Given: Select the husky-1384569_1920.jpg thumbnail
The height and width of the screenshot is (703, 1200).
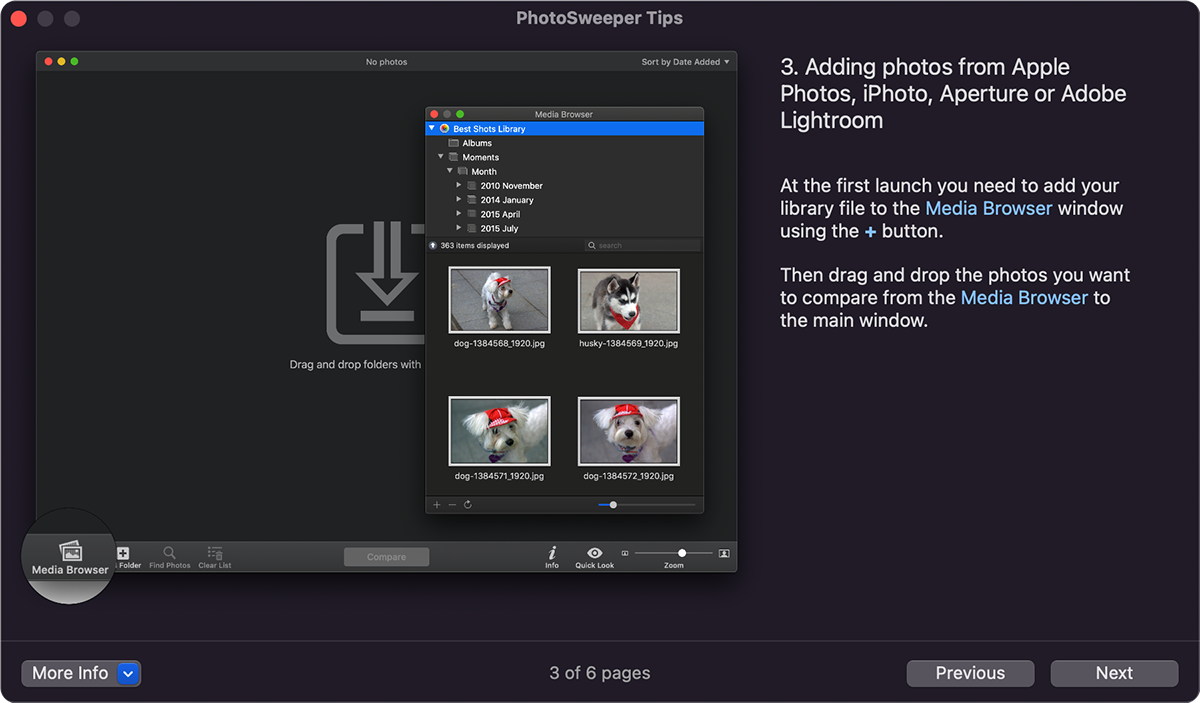Looking at the screenshot, I should (x=629, y=300).
